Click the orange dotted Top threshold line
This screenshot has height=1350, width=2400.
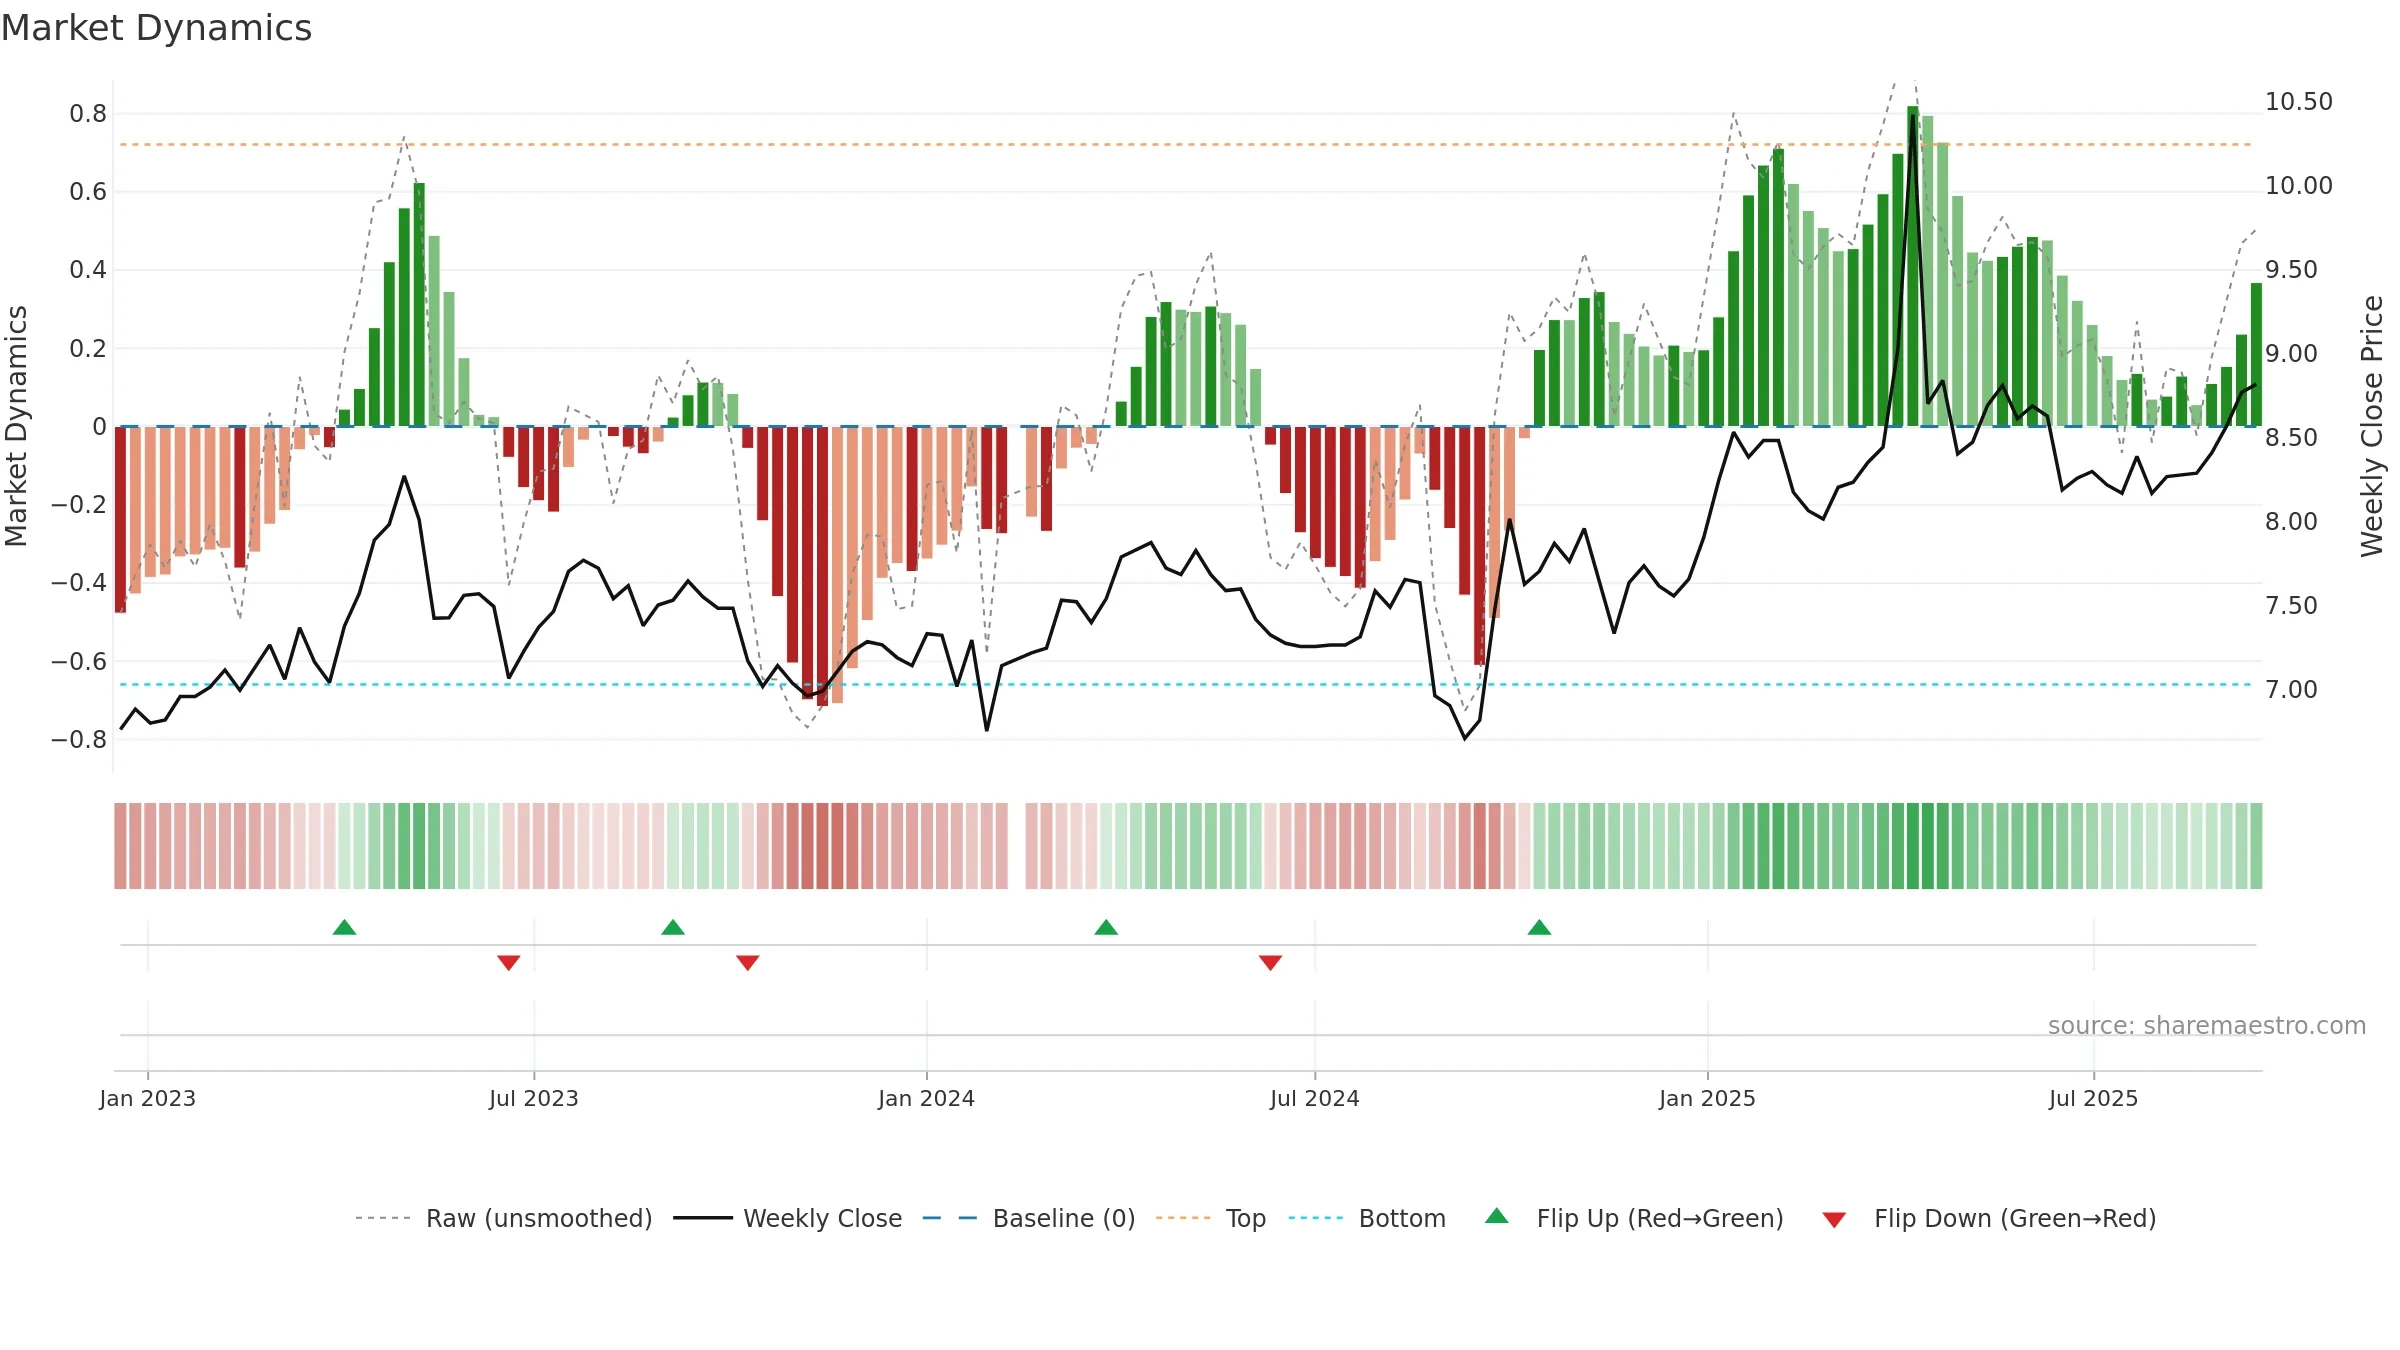[x=1185, y=145]
